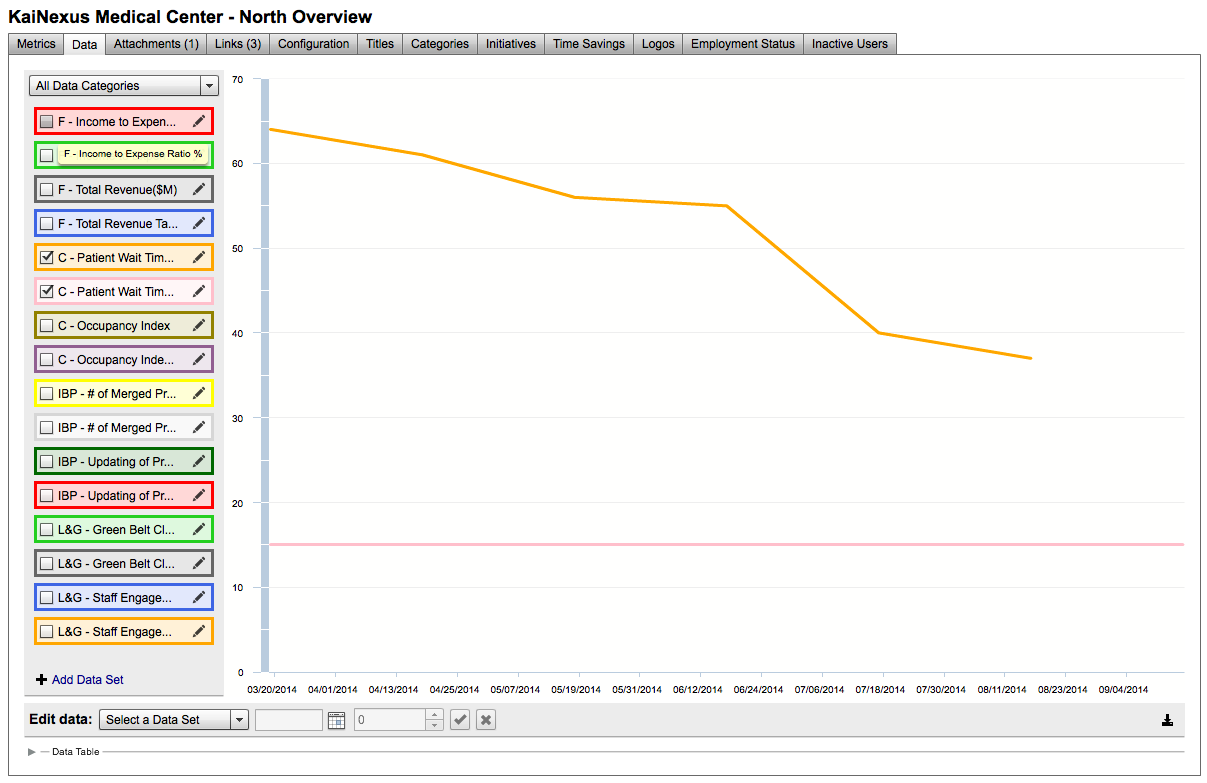The height and width of the screenshot is (783, 1207).
Task: Edit the yellow IBP - # of Merged Pr... set
Action: pyautogui.click(x=199, y=394)
